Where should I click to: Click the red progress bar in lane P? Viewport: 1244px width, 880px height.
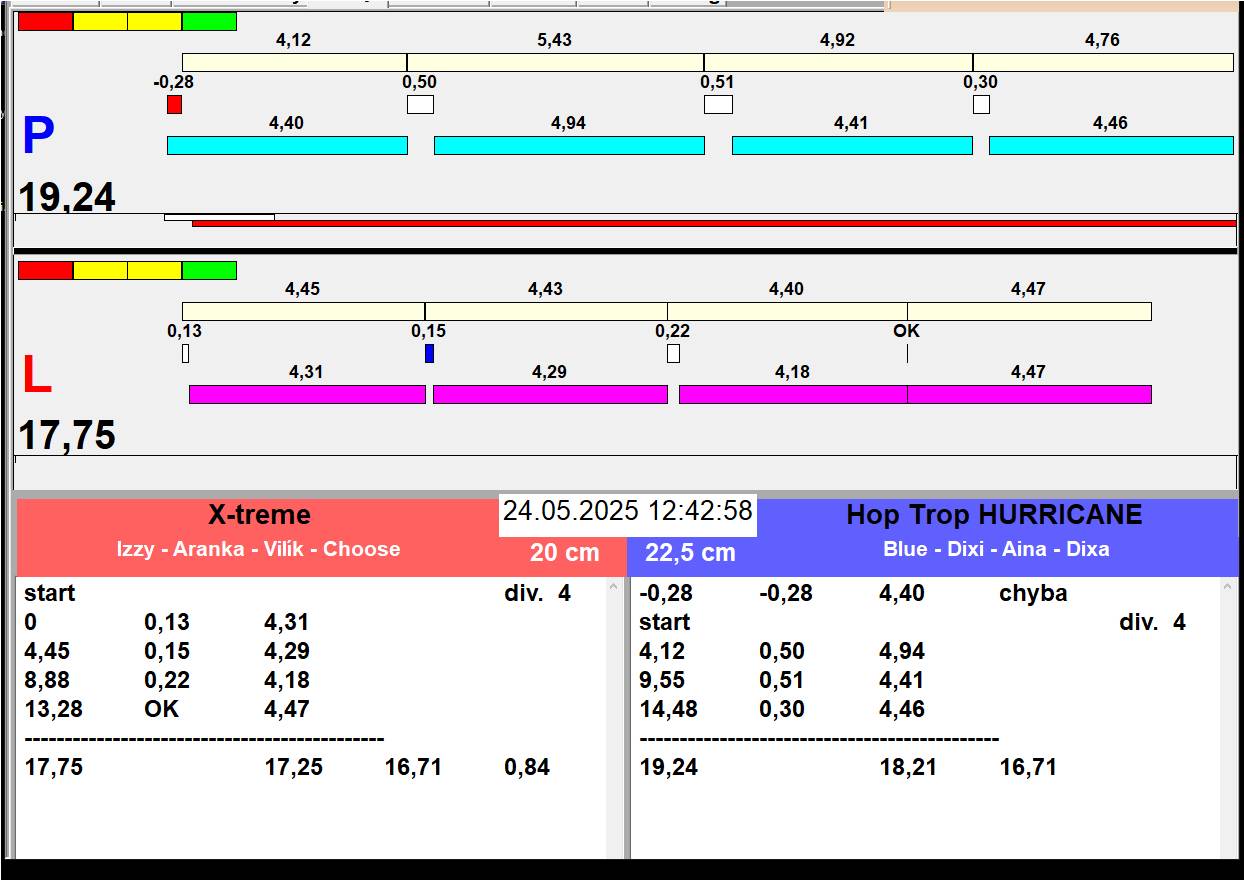(x=713, y=223)
